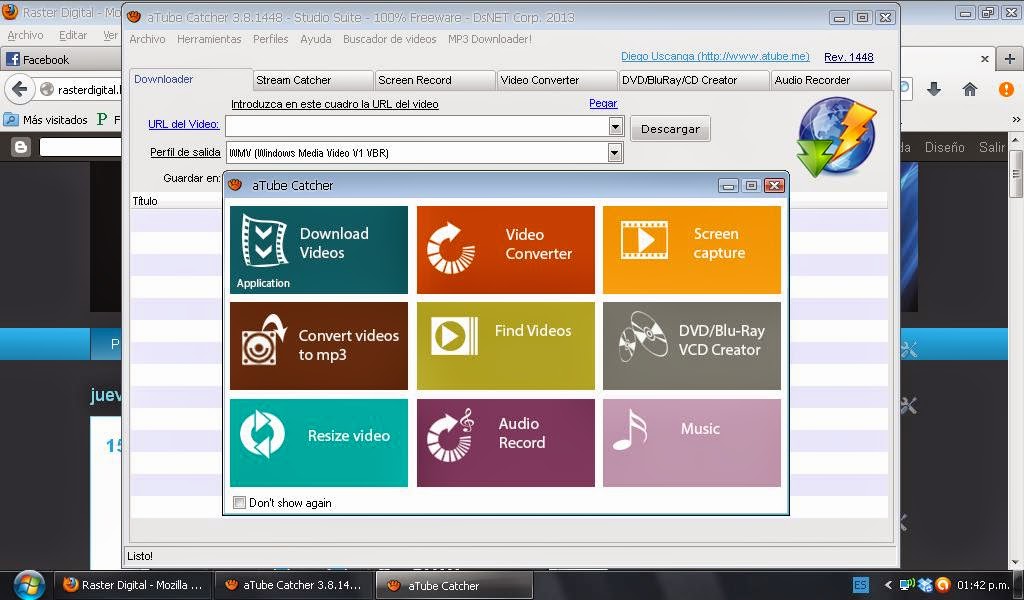Expand the URL del Video dropdown
Image resolution: width=1024 pixels, height=600 pixels.
[x=615, y=125]
